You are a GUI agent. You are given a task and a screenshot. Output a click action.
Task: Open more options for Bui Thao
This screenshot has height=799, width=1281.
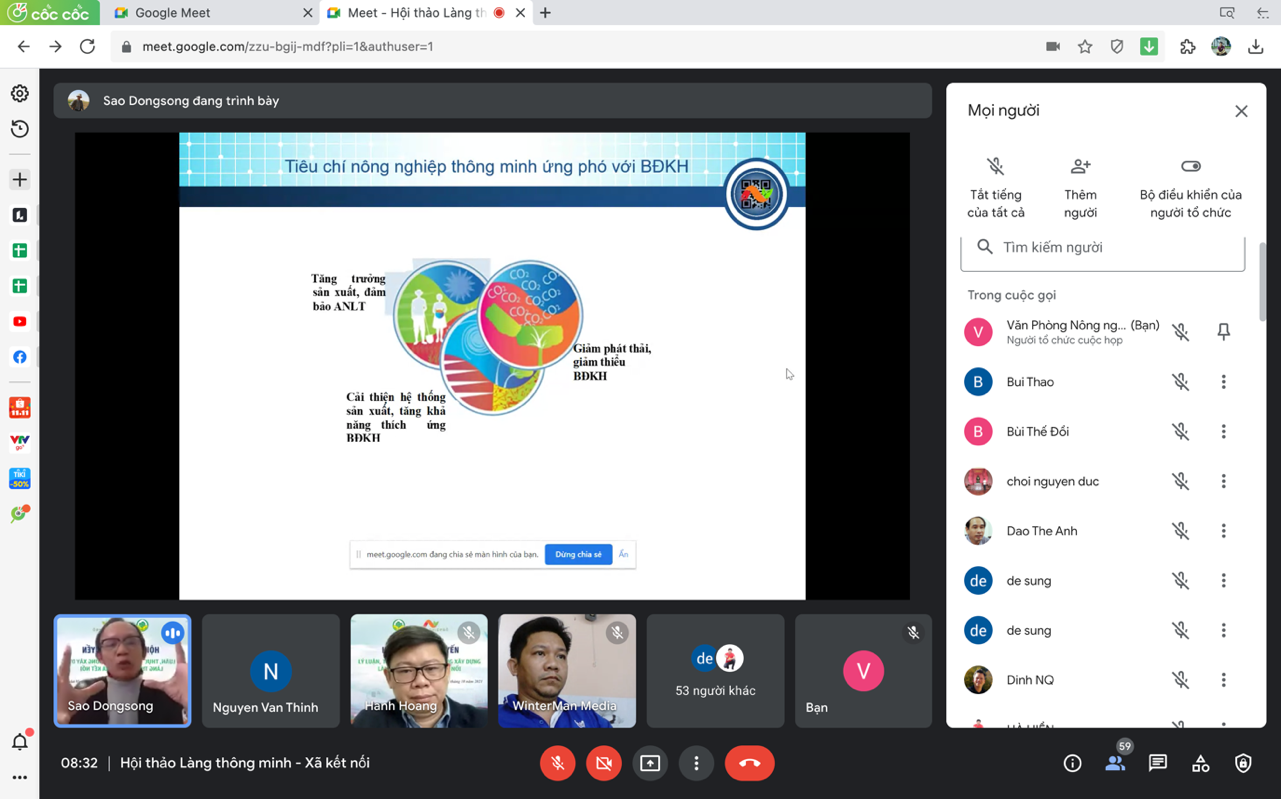pyautogui.click(x=1223, y=382)
